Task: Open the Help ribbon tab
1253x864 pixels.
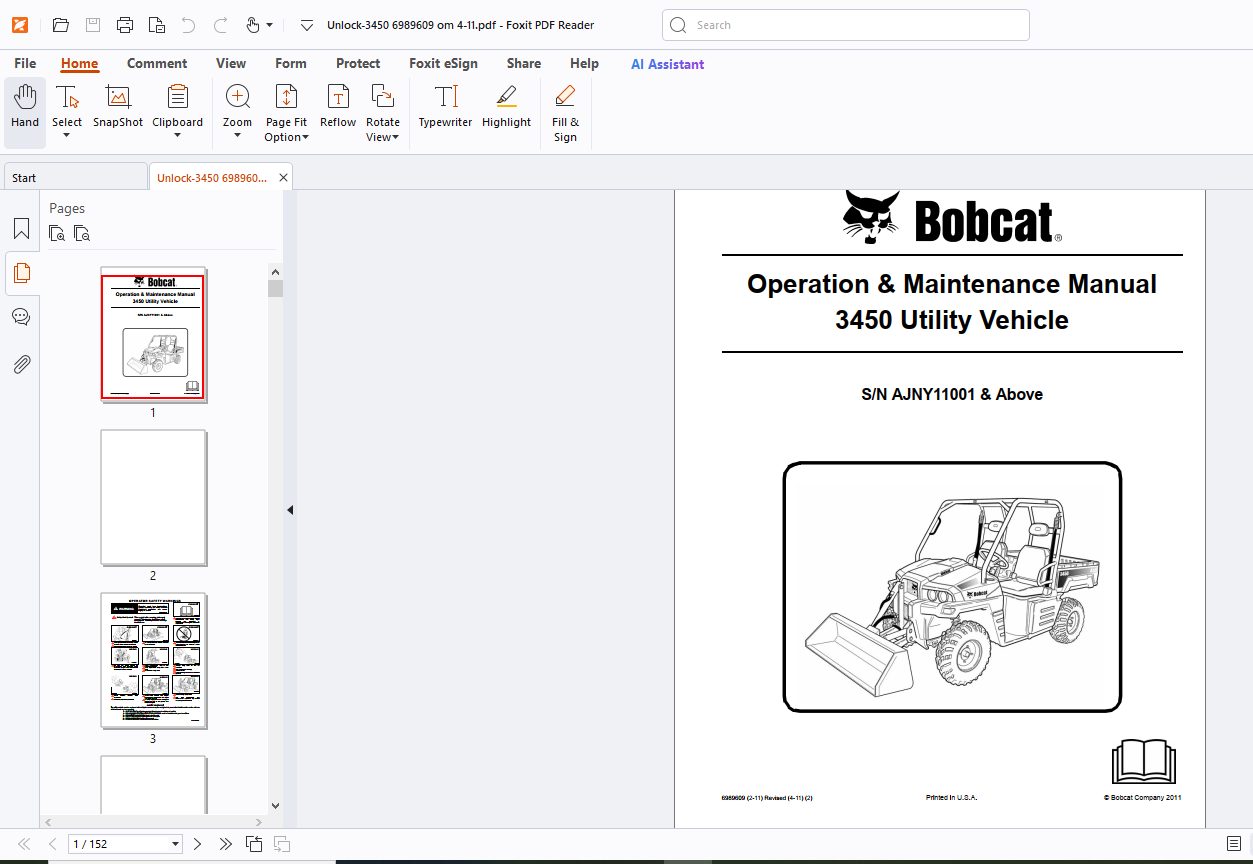Action: pos(584,63)
